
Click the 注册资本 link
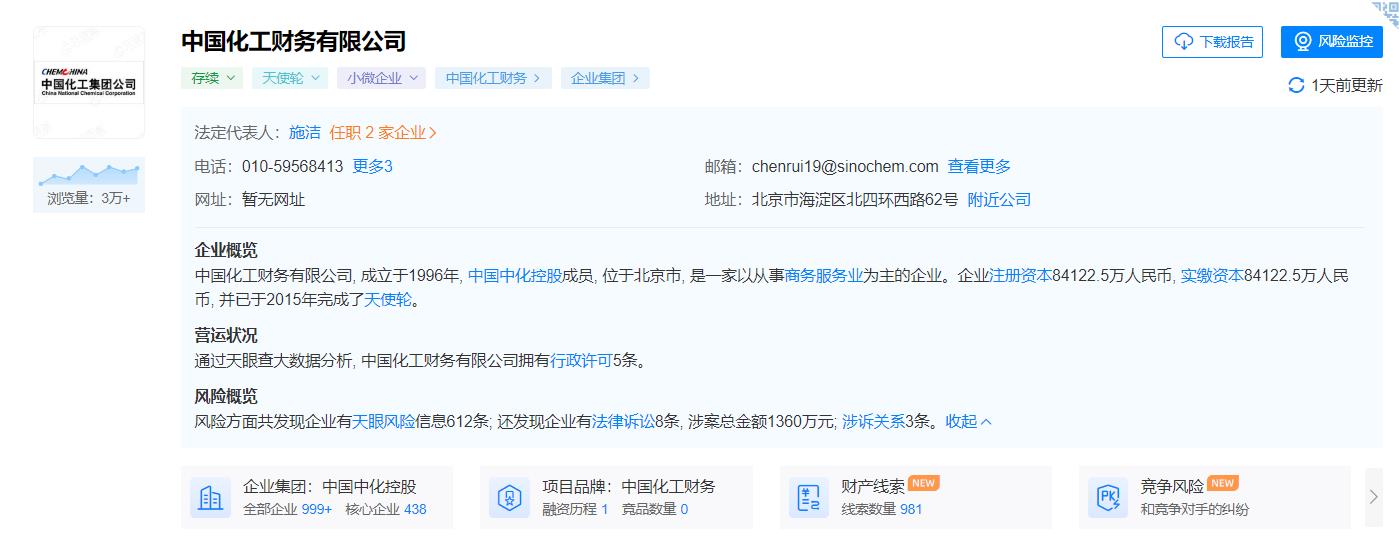1021,276
